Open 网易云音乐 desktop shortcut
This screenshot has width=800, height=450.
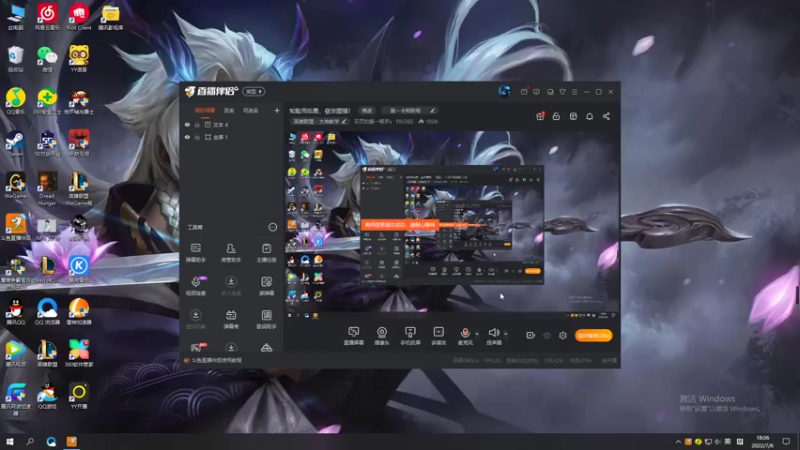pyautogui.click(x=47, y=17)
